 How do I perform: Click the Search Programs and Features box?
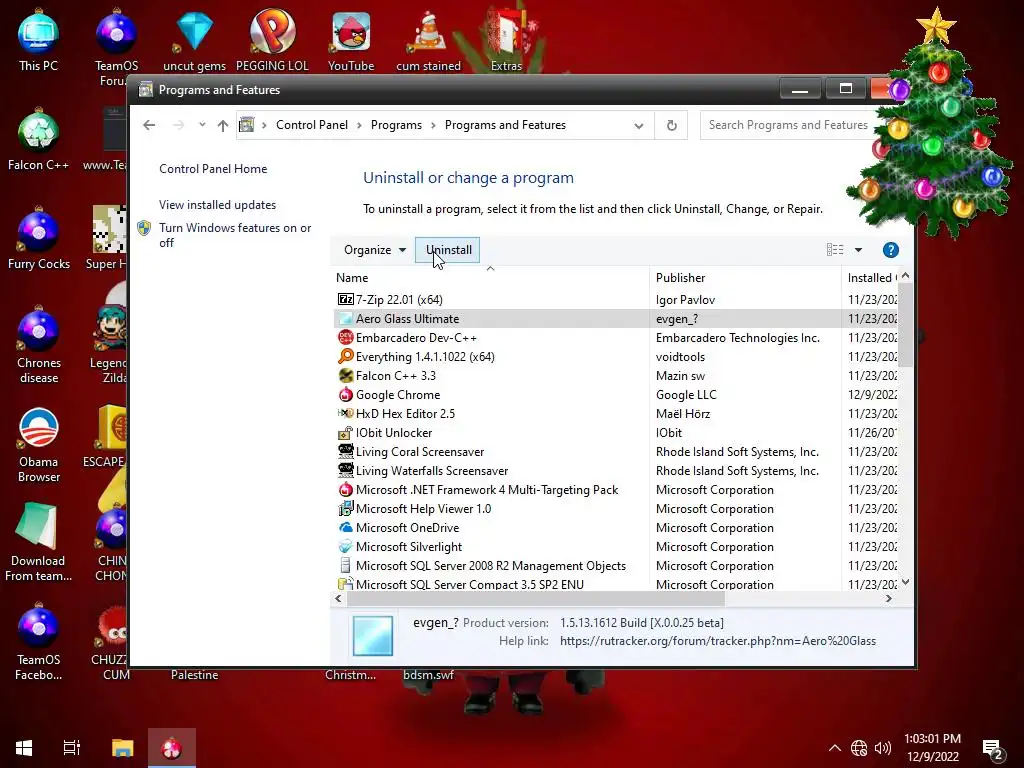click(787, 125)
